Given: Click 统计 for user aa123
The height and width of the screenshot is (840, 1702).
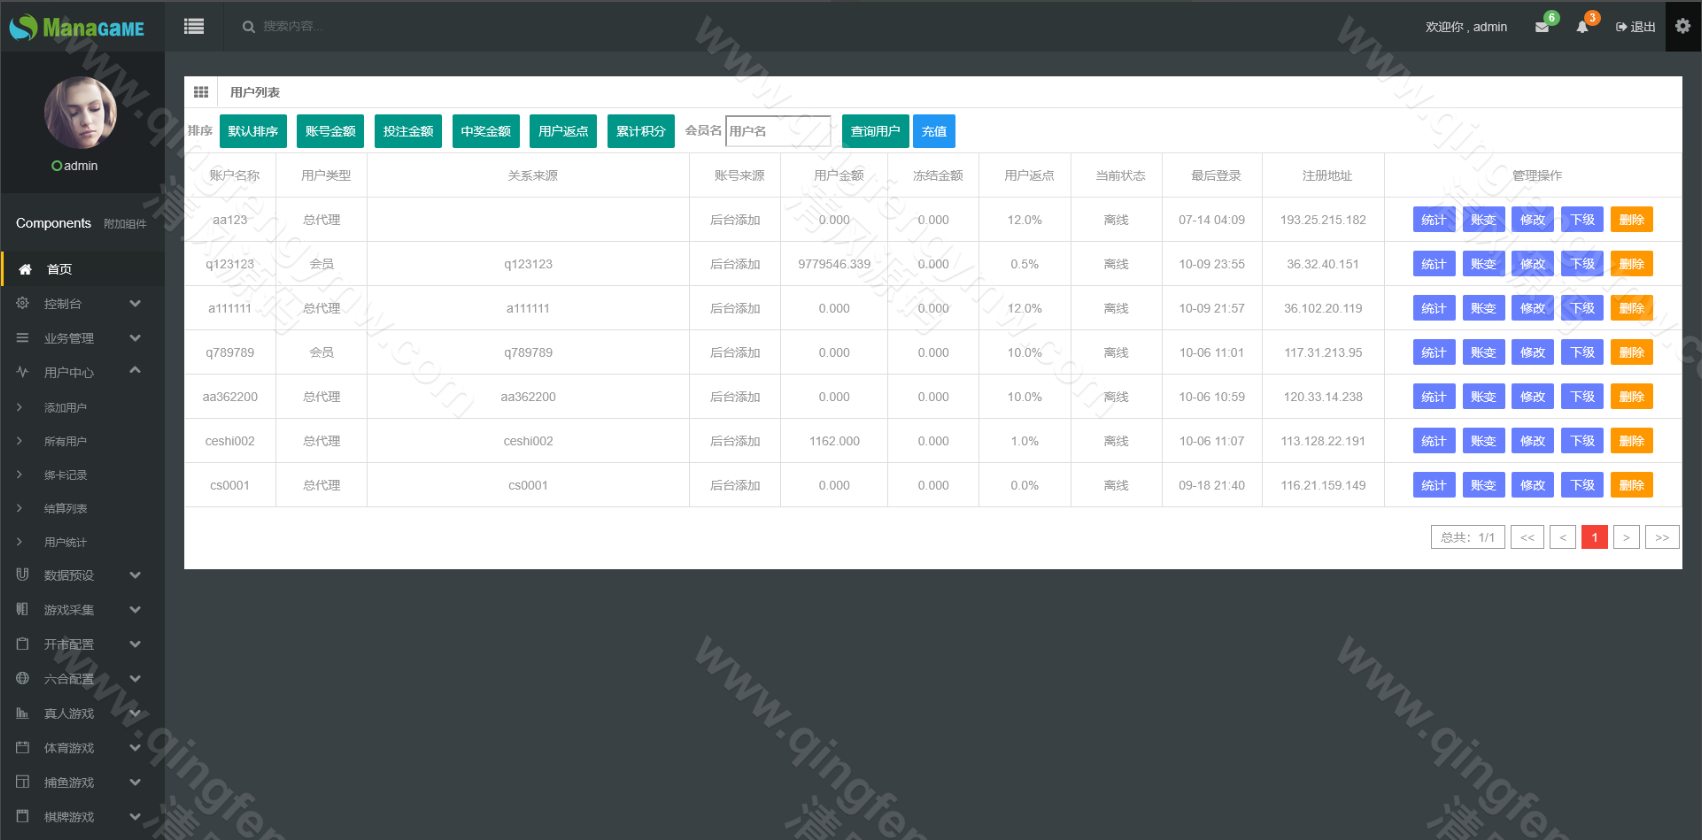Looking at the screenshot, I should click(x=1434, y=220).
